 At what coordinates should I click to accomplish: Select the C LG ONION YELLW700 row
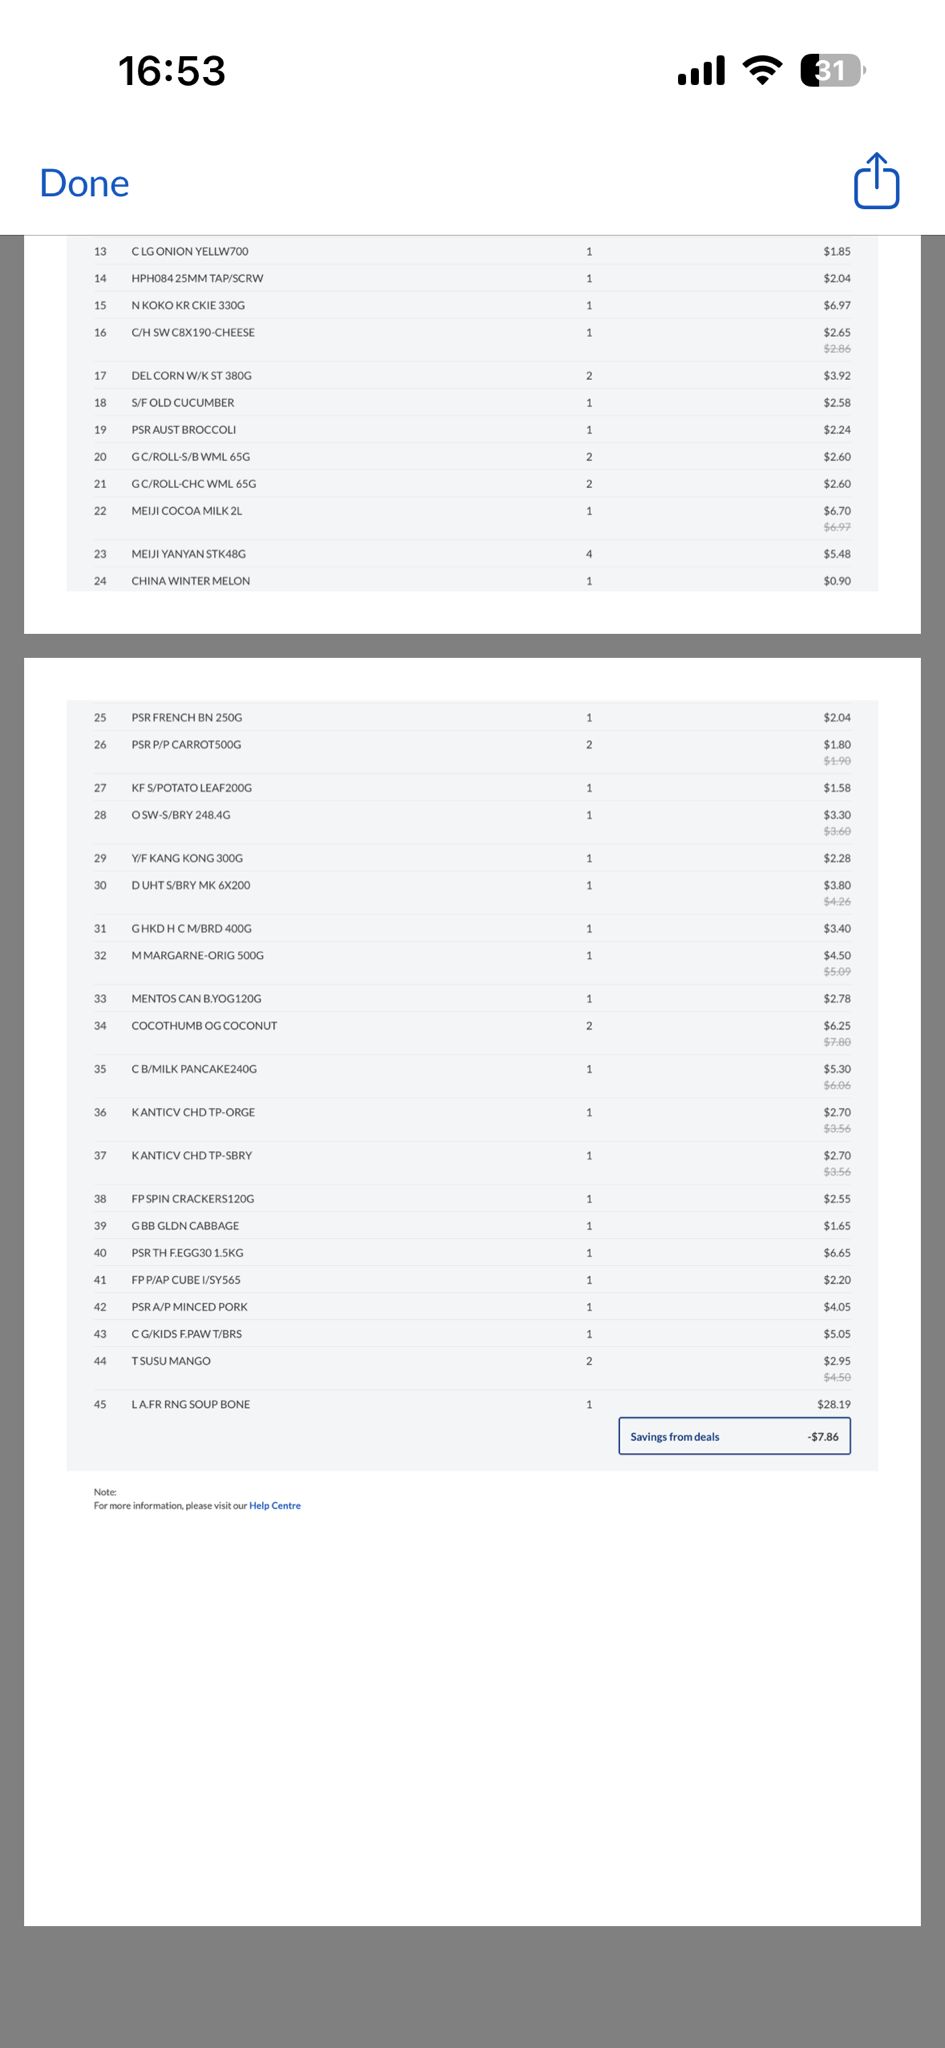click(x=472, y=251)
